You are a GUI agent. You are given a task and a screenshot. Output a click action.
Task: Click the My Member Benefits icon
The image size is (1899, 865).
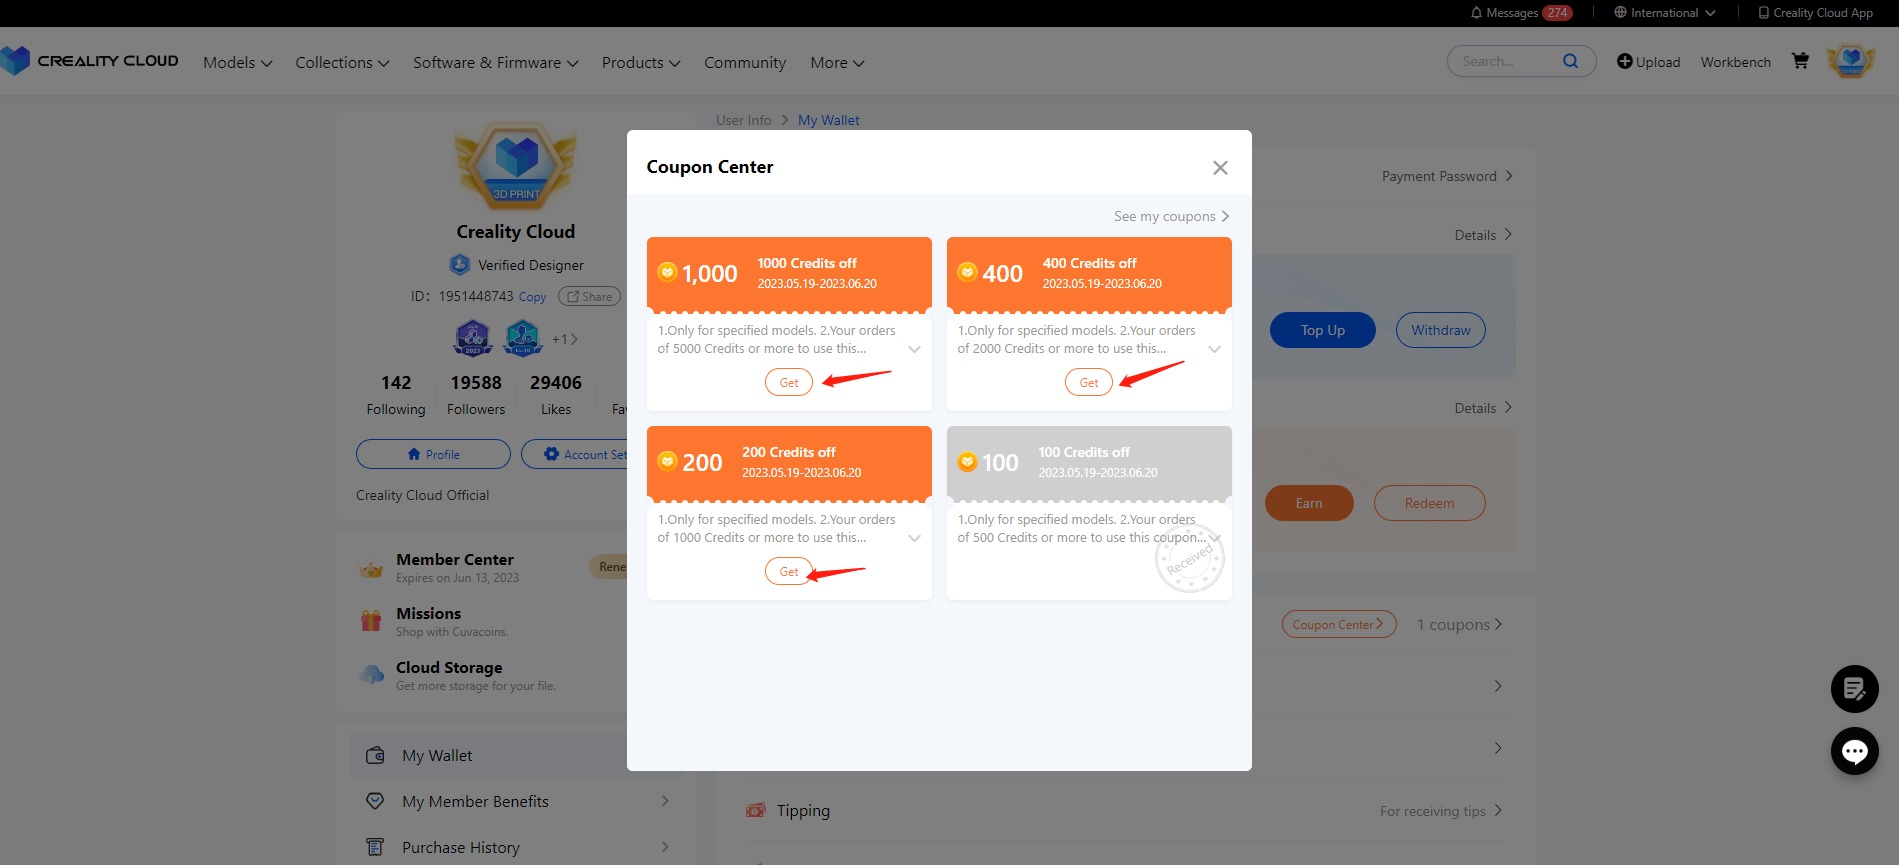[375, 801]
